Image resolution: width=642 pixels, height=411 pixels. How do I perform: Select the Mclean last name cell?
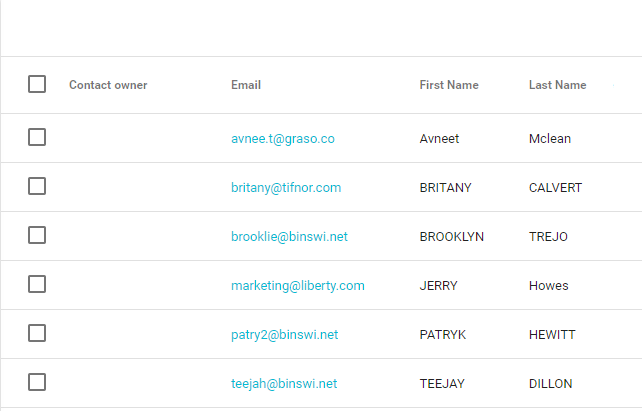[x=549, y=139]
